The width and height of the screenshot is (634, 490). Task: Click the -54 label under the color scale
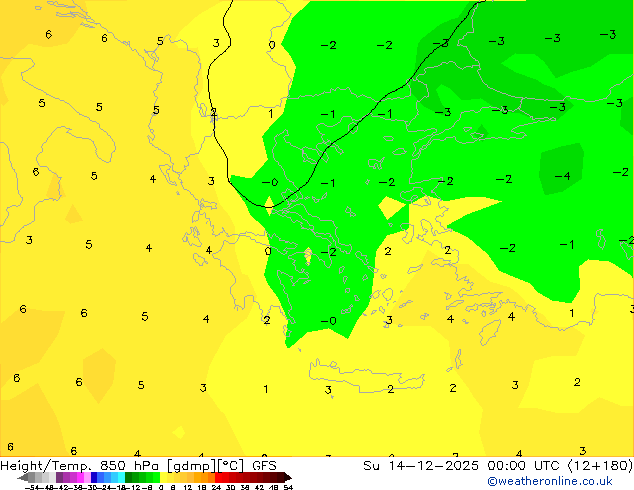[x=32, y=487]
